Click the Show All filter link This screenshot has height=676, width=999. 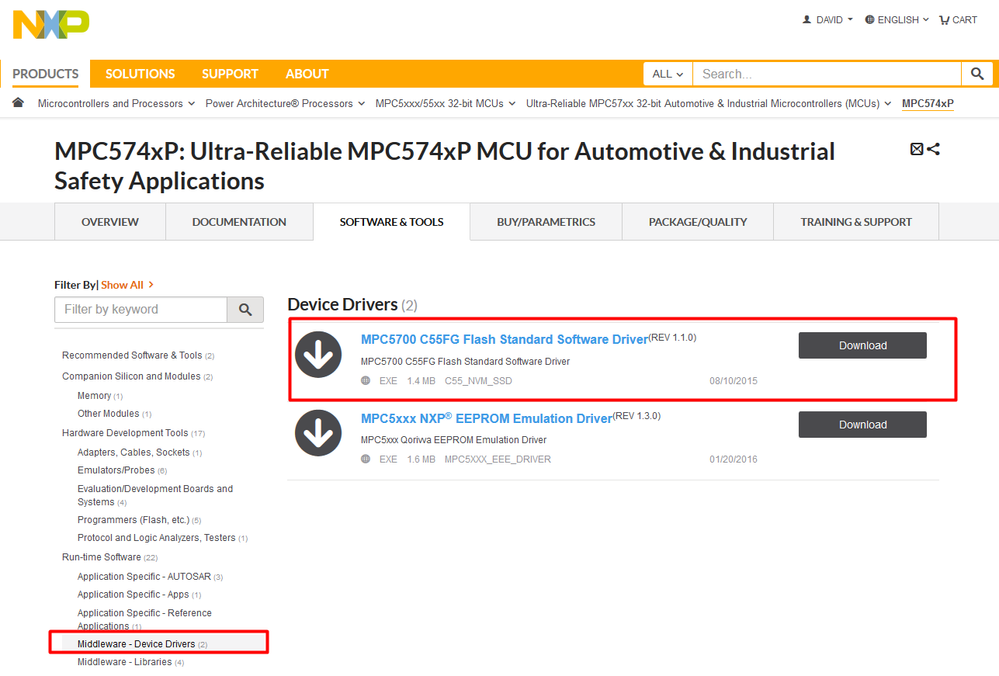tap(127, 285)
